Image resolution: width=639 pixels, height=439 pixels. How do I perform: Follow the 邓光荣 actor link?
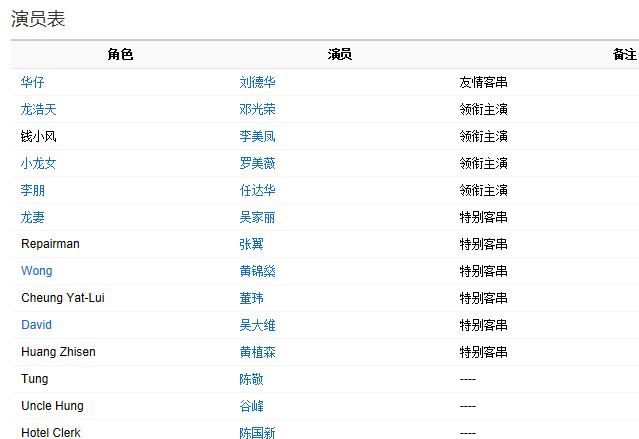257,109
